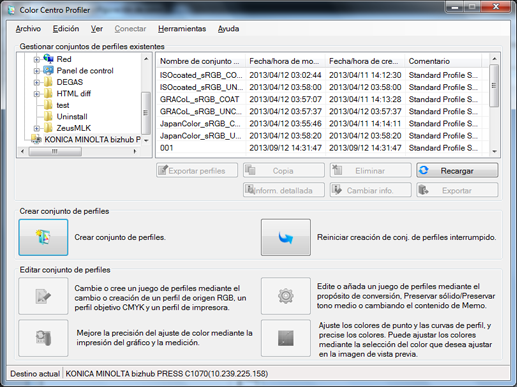The height and width of the screenshot is (387, 517).
Task: Click the tree horizontal scroll left arrow
Action: 22,151
